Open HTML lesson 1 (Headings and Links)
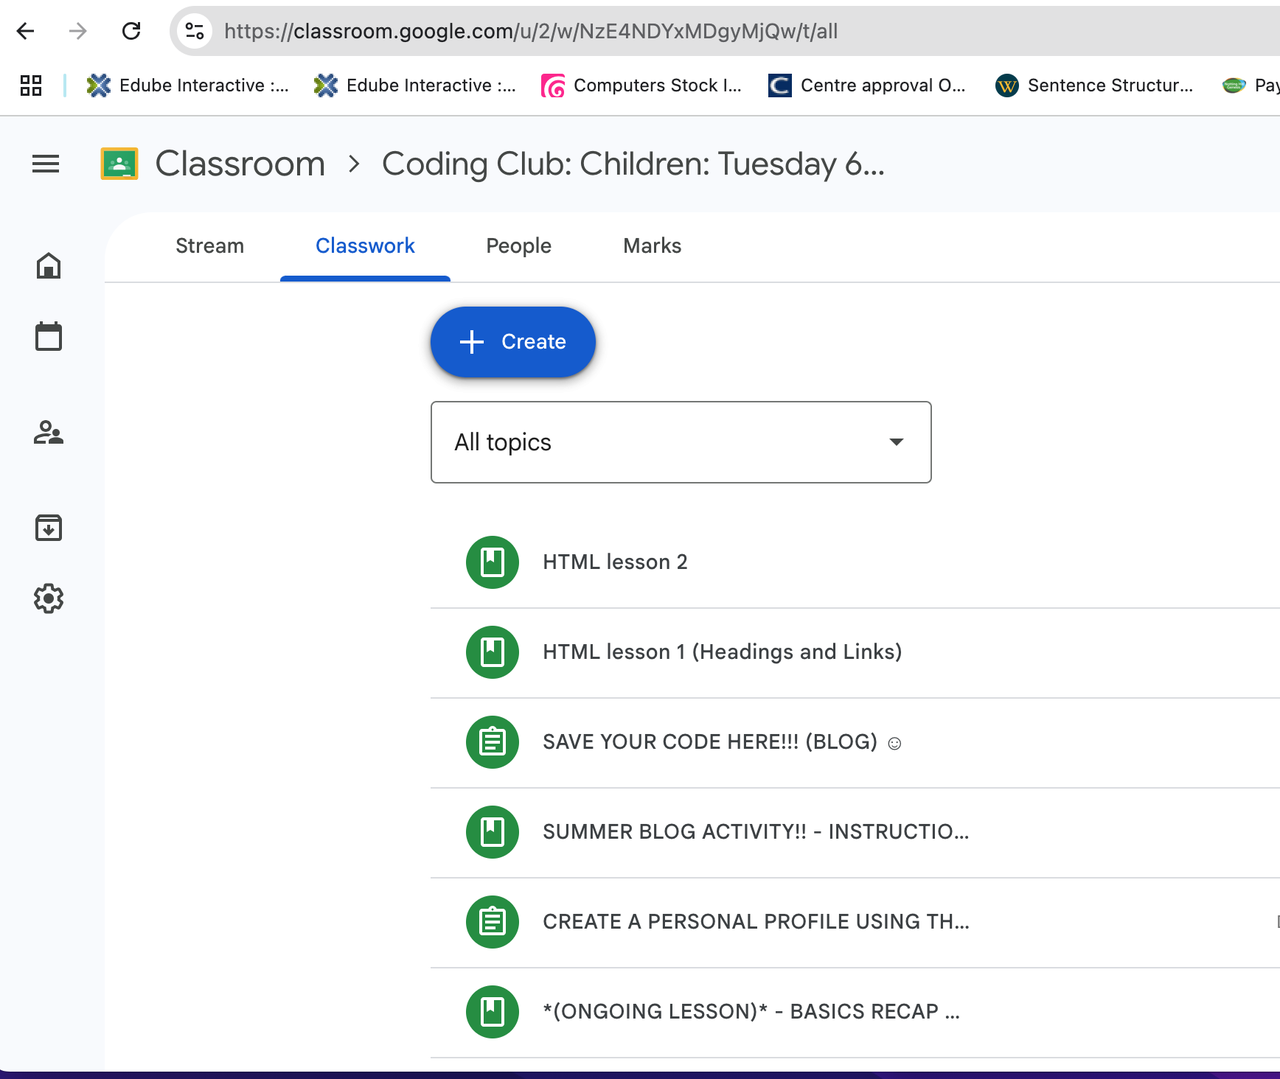This screenshot has width=1280, height=1079. (x=855, y=653)
